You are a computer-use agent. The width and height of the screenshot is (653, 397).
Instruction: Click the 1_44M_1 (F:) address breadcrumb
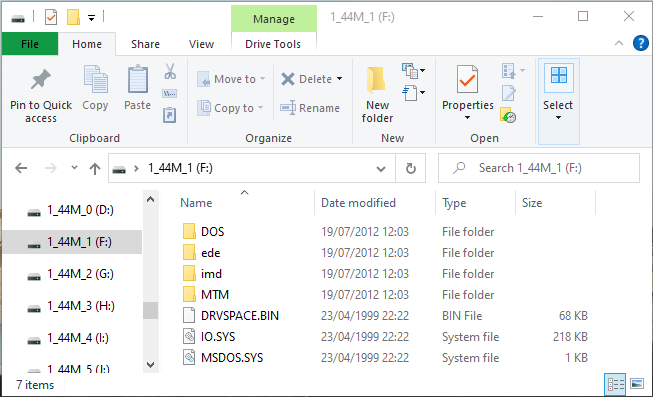click(x=180, y=168)
